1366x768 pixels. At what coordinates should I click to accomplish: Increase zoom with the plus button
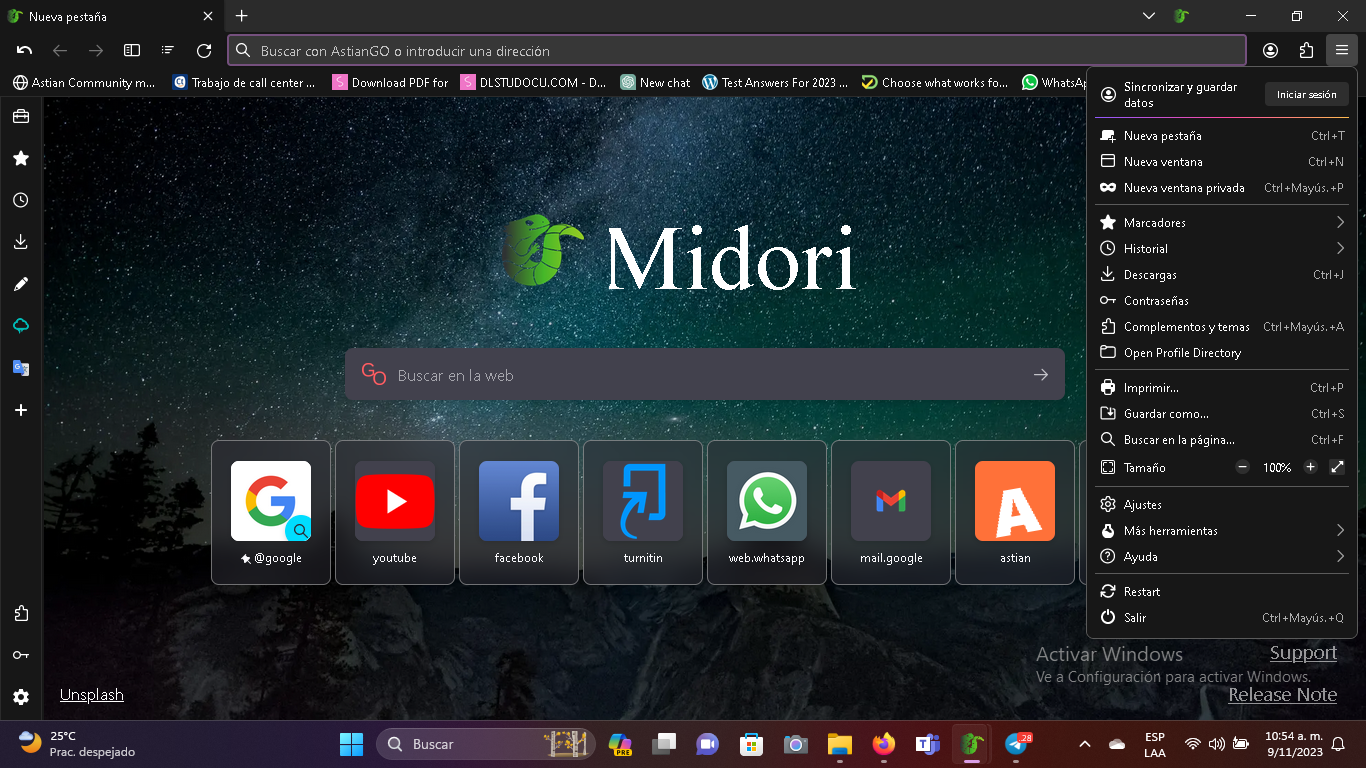(x=1310, y=467)
